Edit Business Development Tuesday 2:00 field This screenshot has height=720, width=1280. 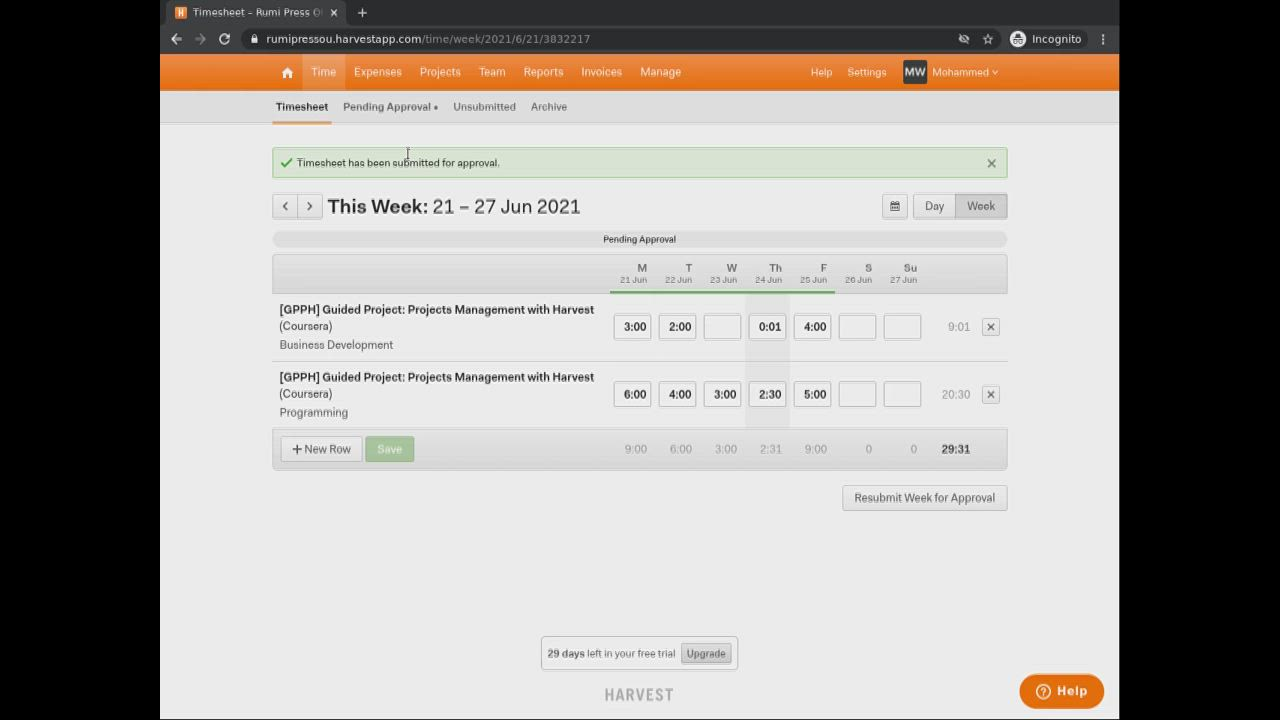tap(677, 327)
